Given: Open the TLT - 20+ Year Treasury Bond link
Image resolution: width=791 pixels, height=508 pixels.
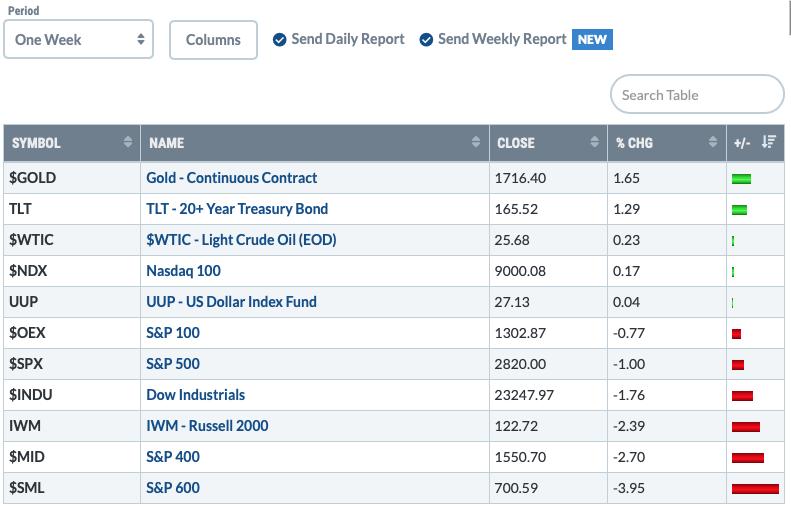Looking at the screenshot, I should [x=237, y=209].
